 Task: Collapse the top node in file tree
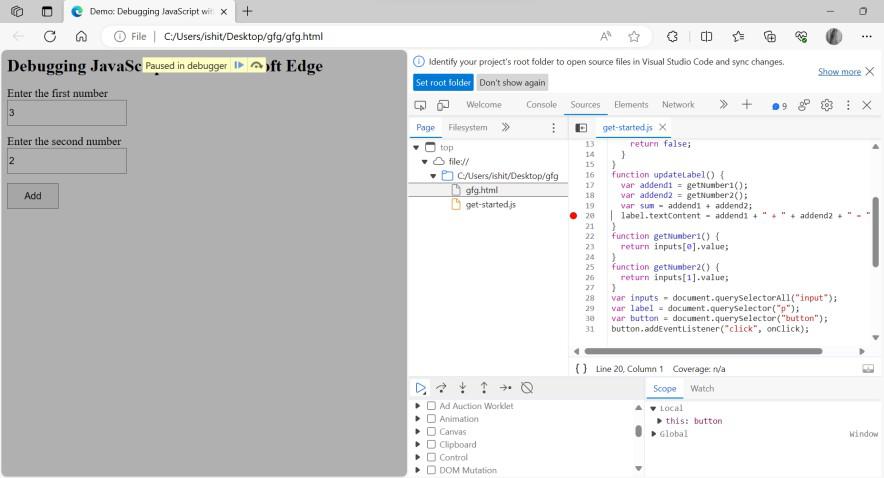(417, 148)
